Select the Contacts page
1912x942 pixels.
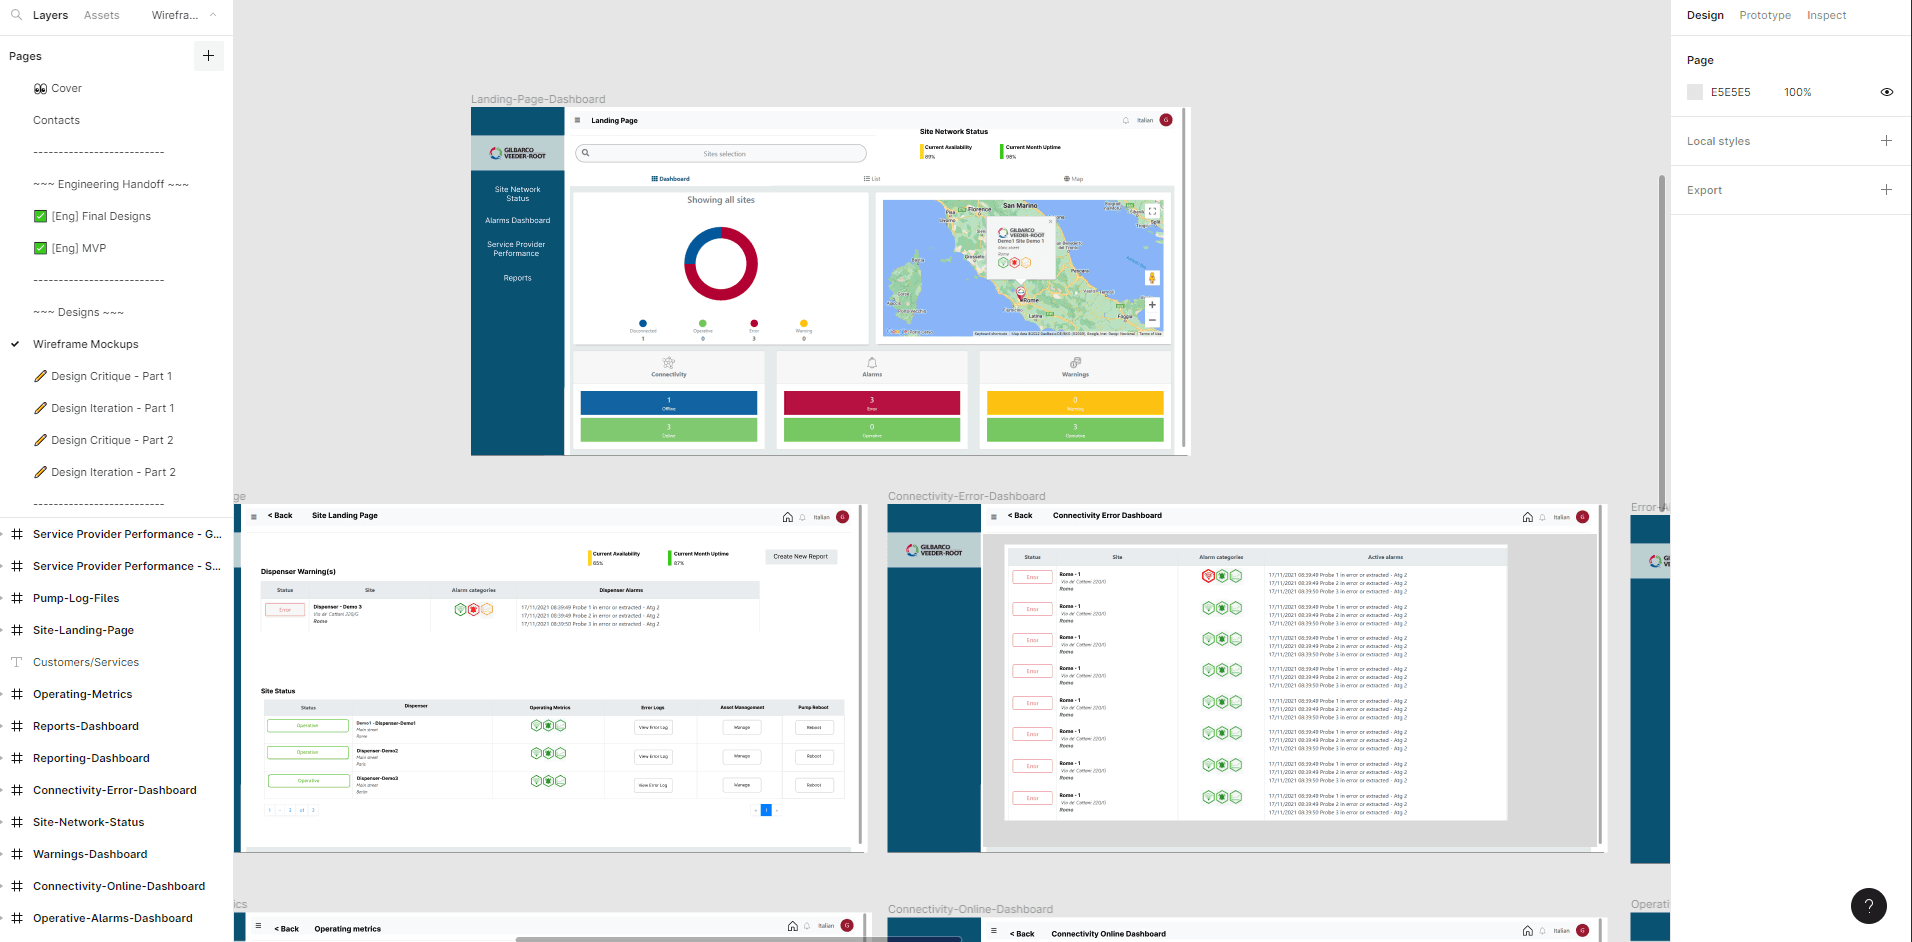(x=56, y=120)
